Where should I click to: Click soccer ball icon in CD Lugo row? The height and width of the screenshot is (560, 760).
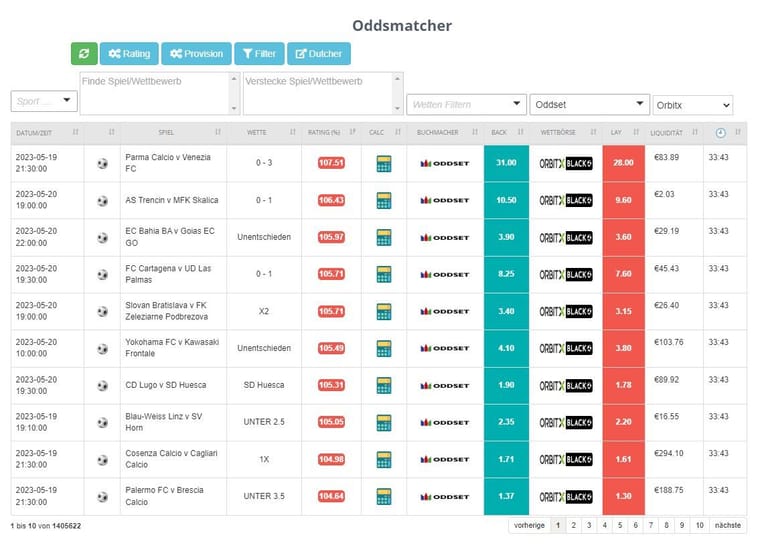(x=102, y=385)
